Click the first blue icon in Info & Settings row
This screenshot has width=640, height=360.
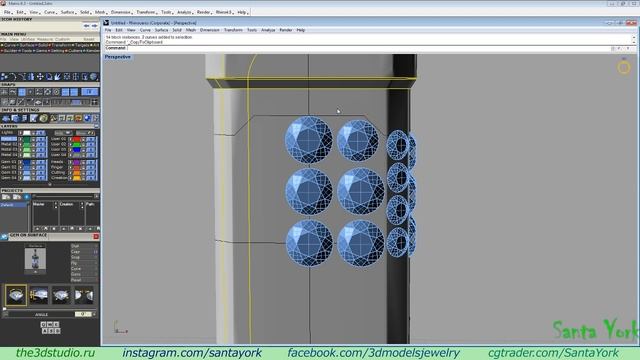6,118
